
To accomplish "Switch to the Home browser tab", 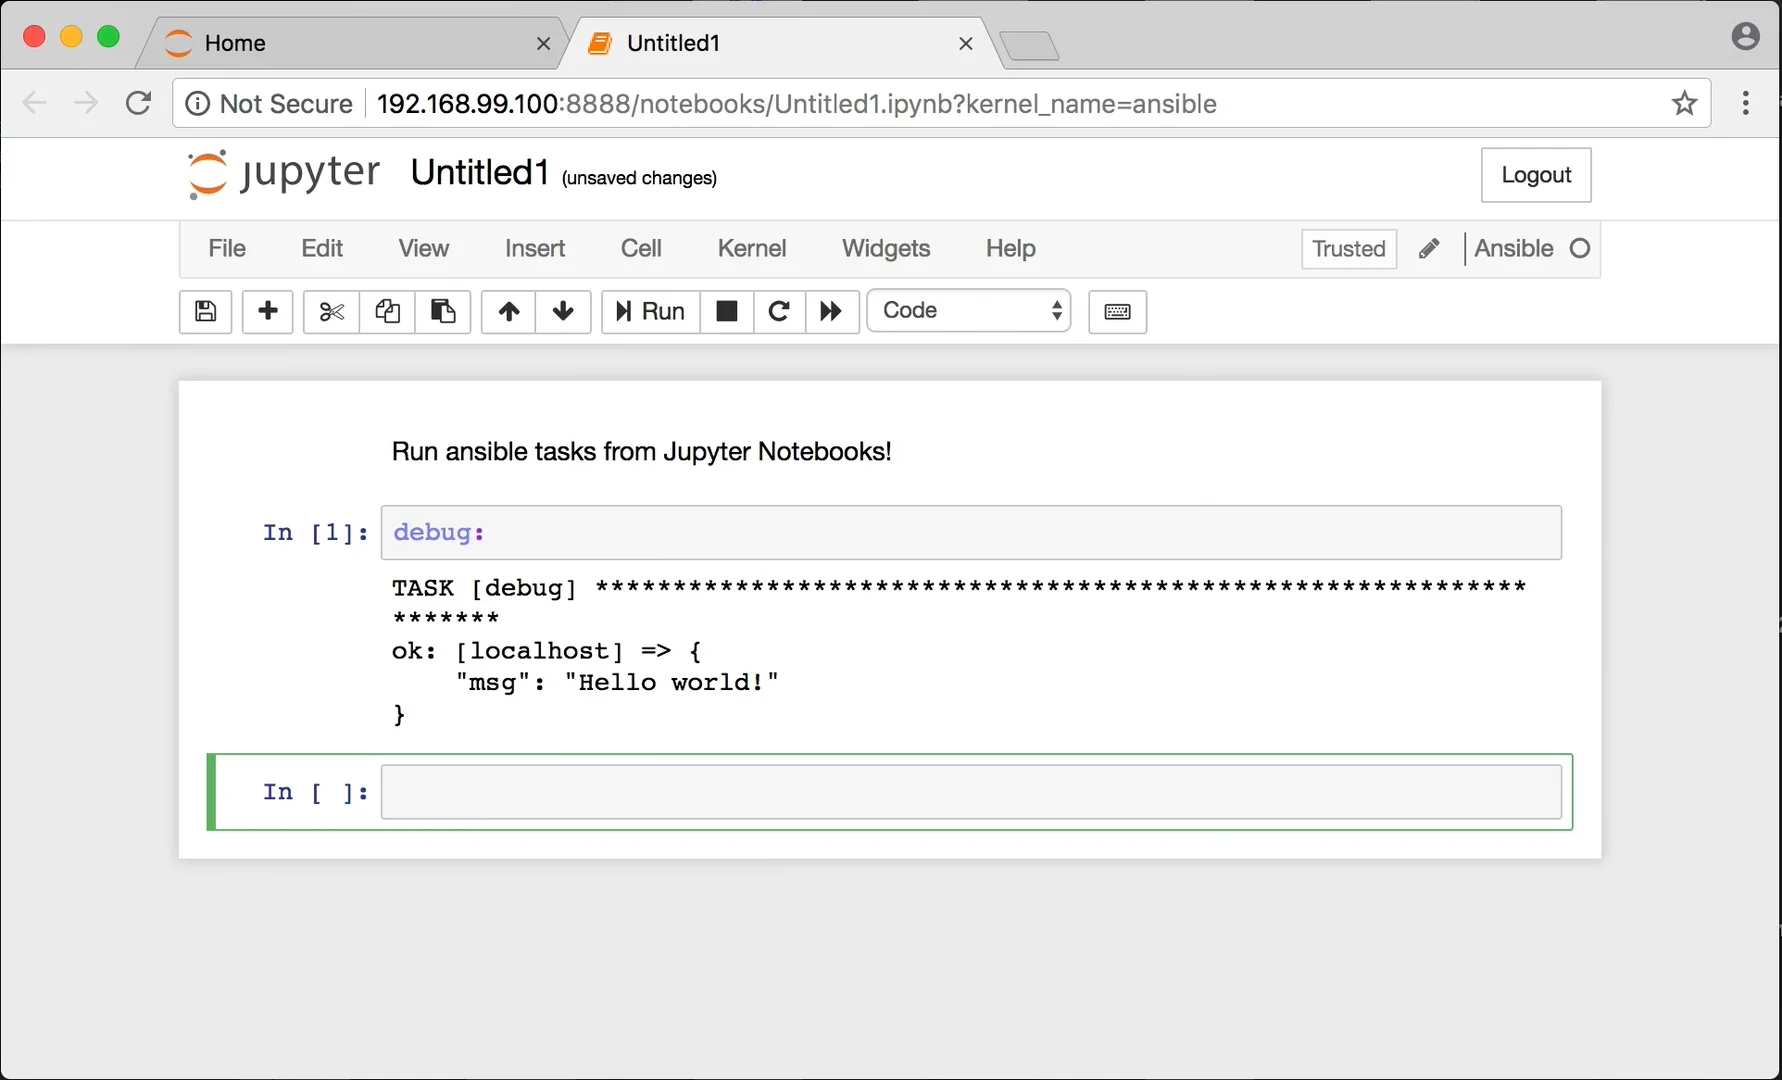I will (x=350, y=43).
